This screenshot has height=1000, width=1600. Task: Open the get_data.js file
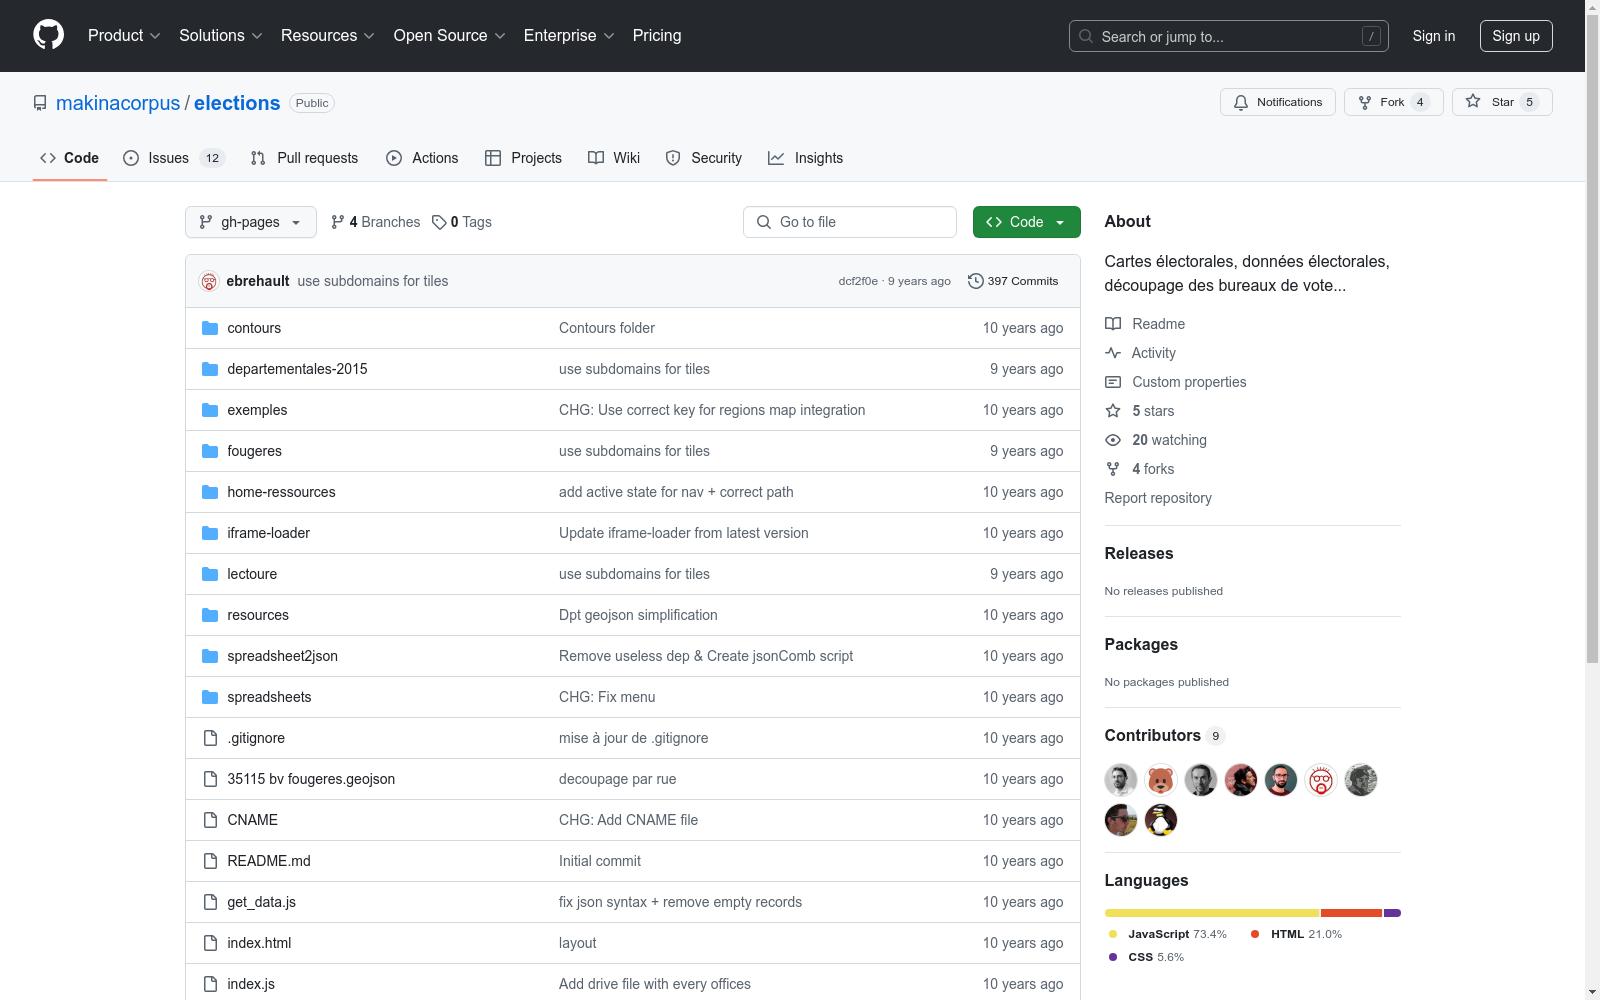click(x=261, y=902)
